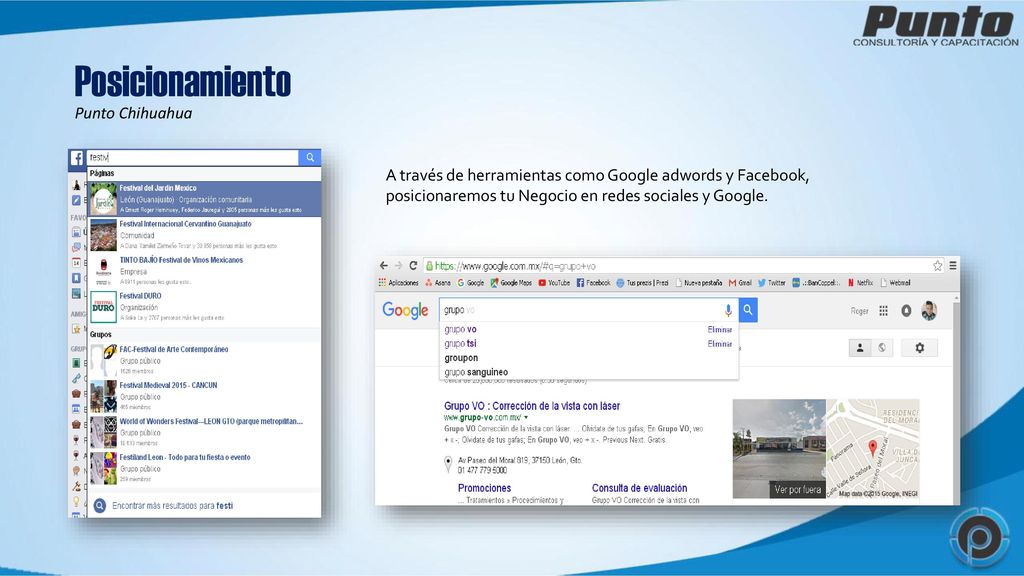
Task: Choose Festiland Leon group result
Action: [x=204, y=468]
